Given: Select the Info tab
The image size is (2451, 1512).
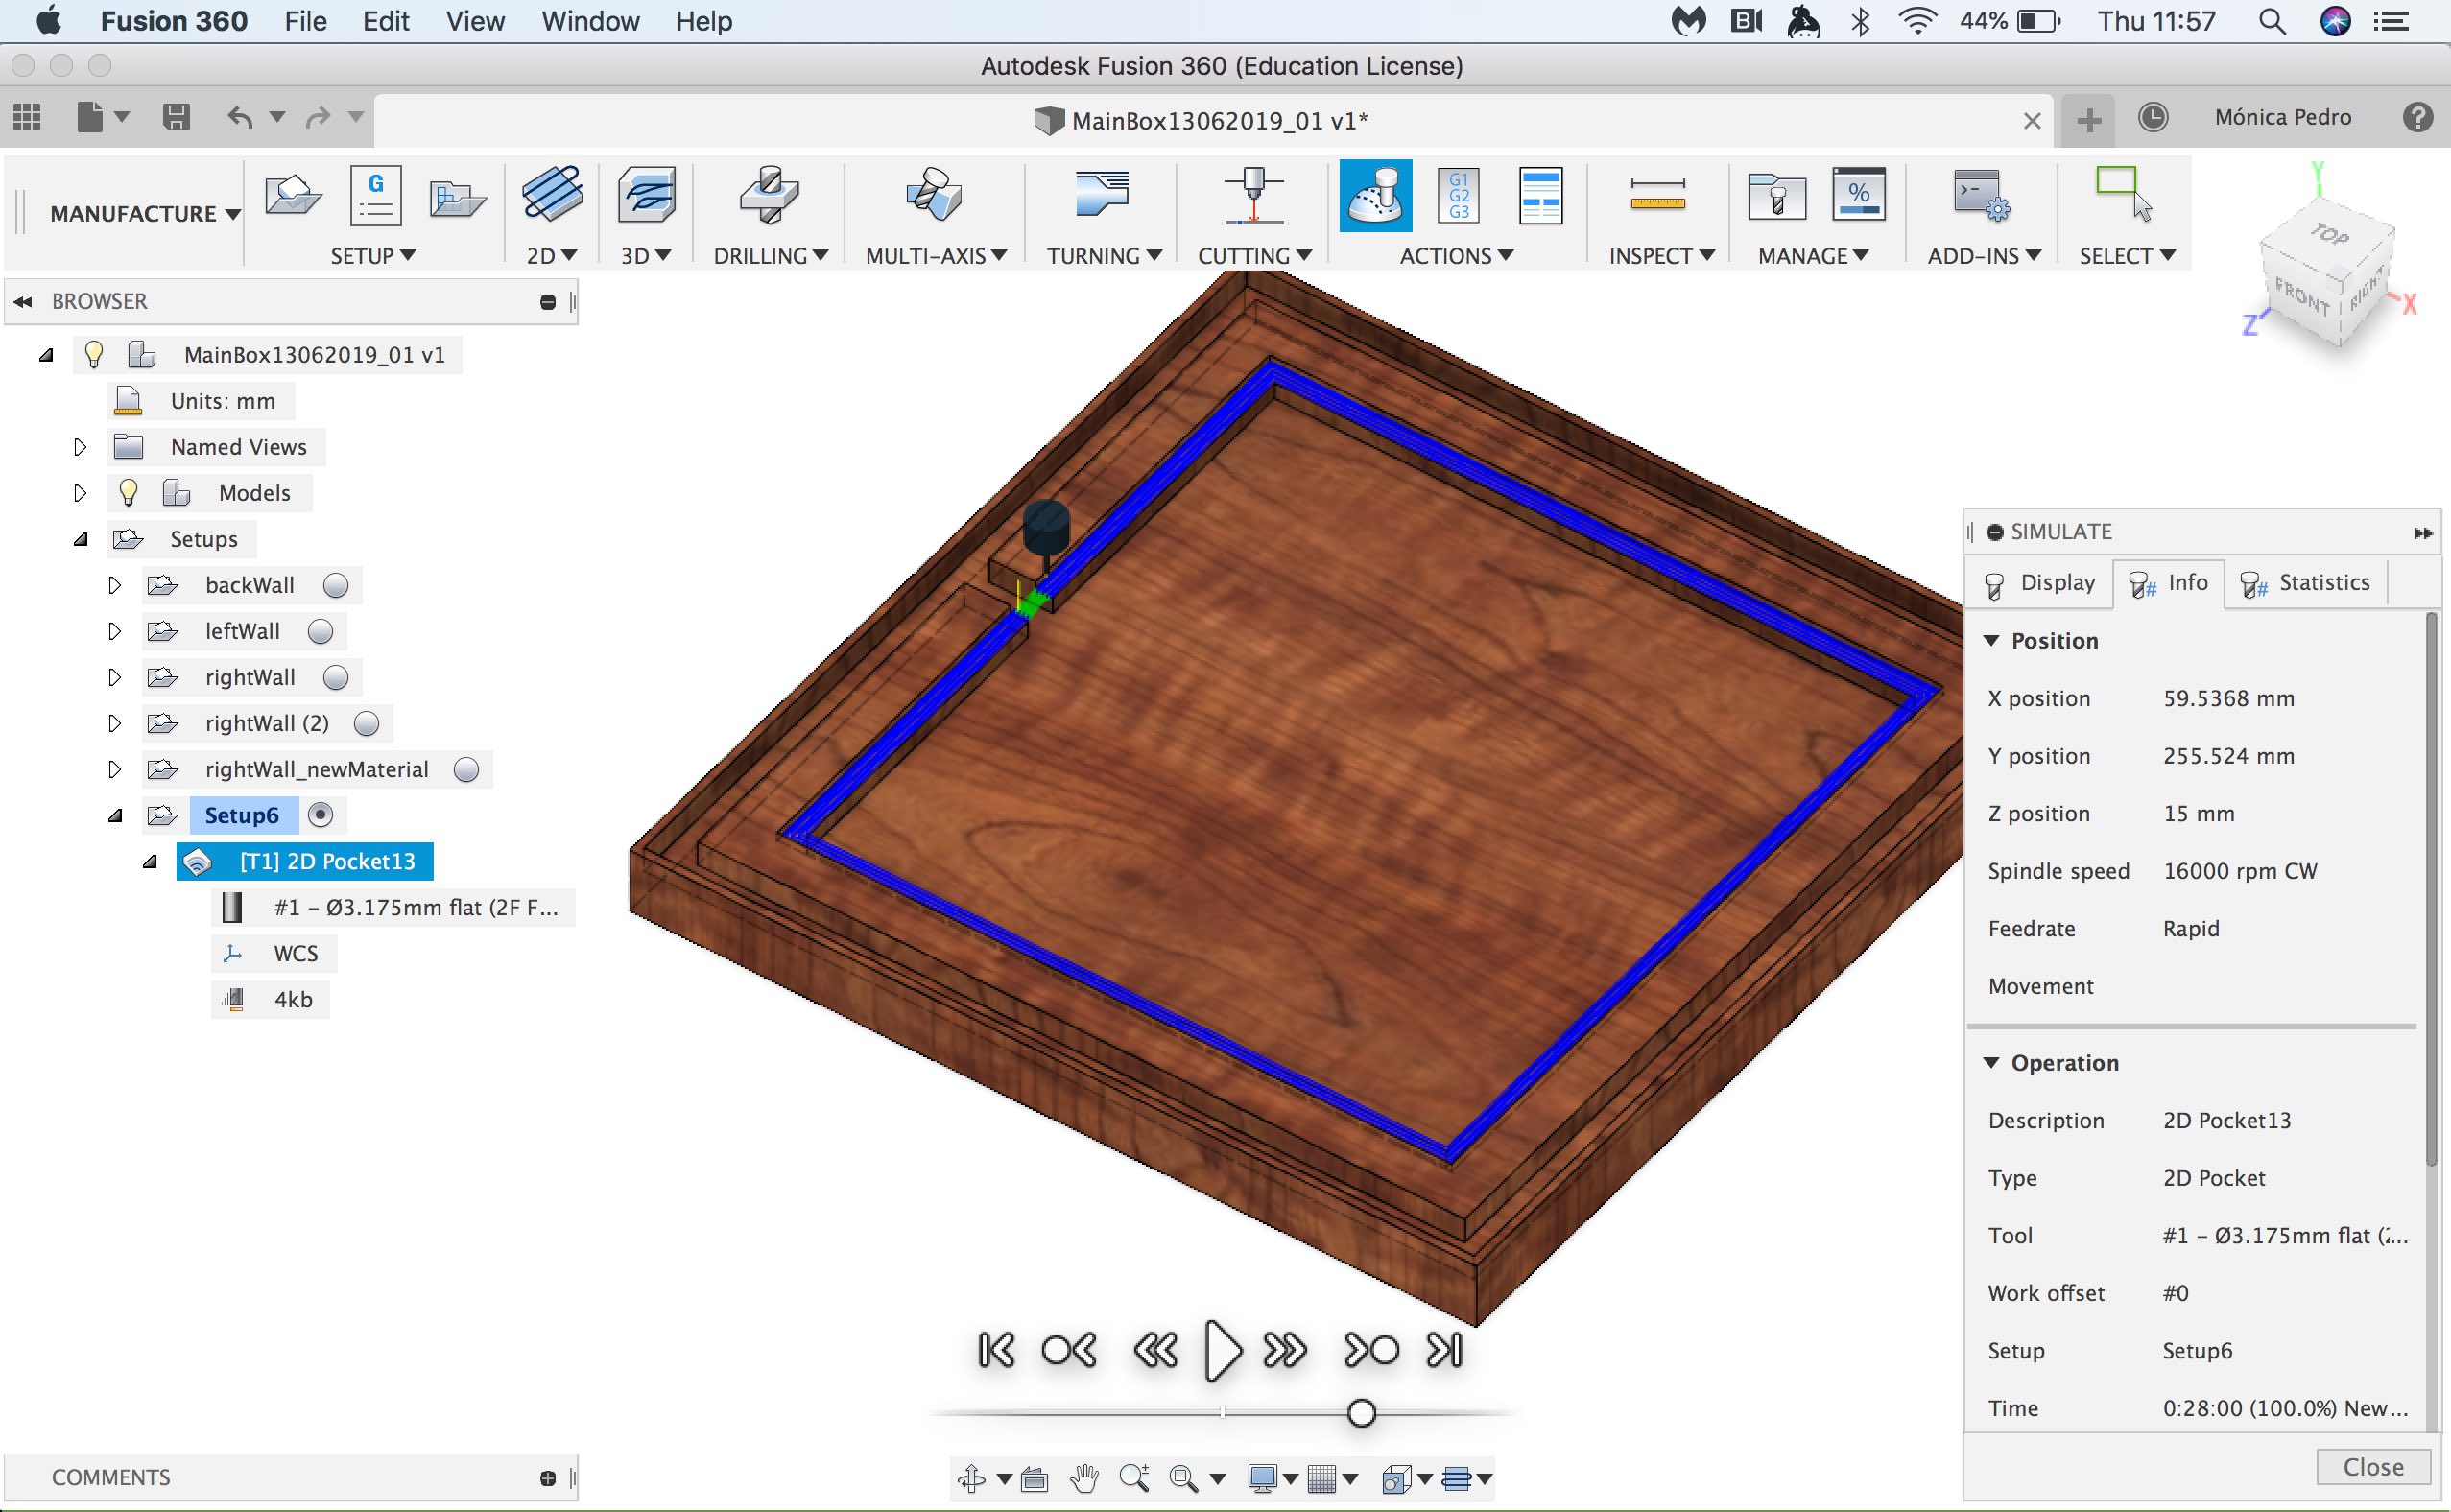Looking at the screenshot, I should pyautogui.click(x=2168, y=583).
